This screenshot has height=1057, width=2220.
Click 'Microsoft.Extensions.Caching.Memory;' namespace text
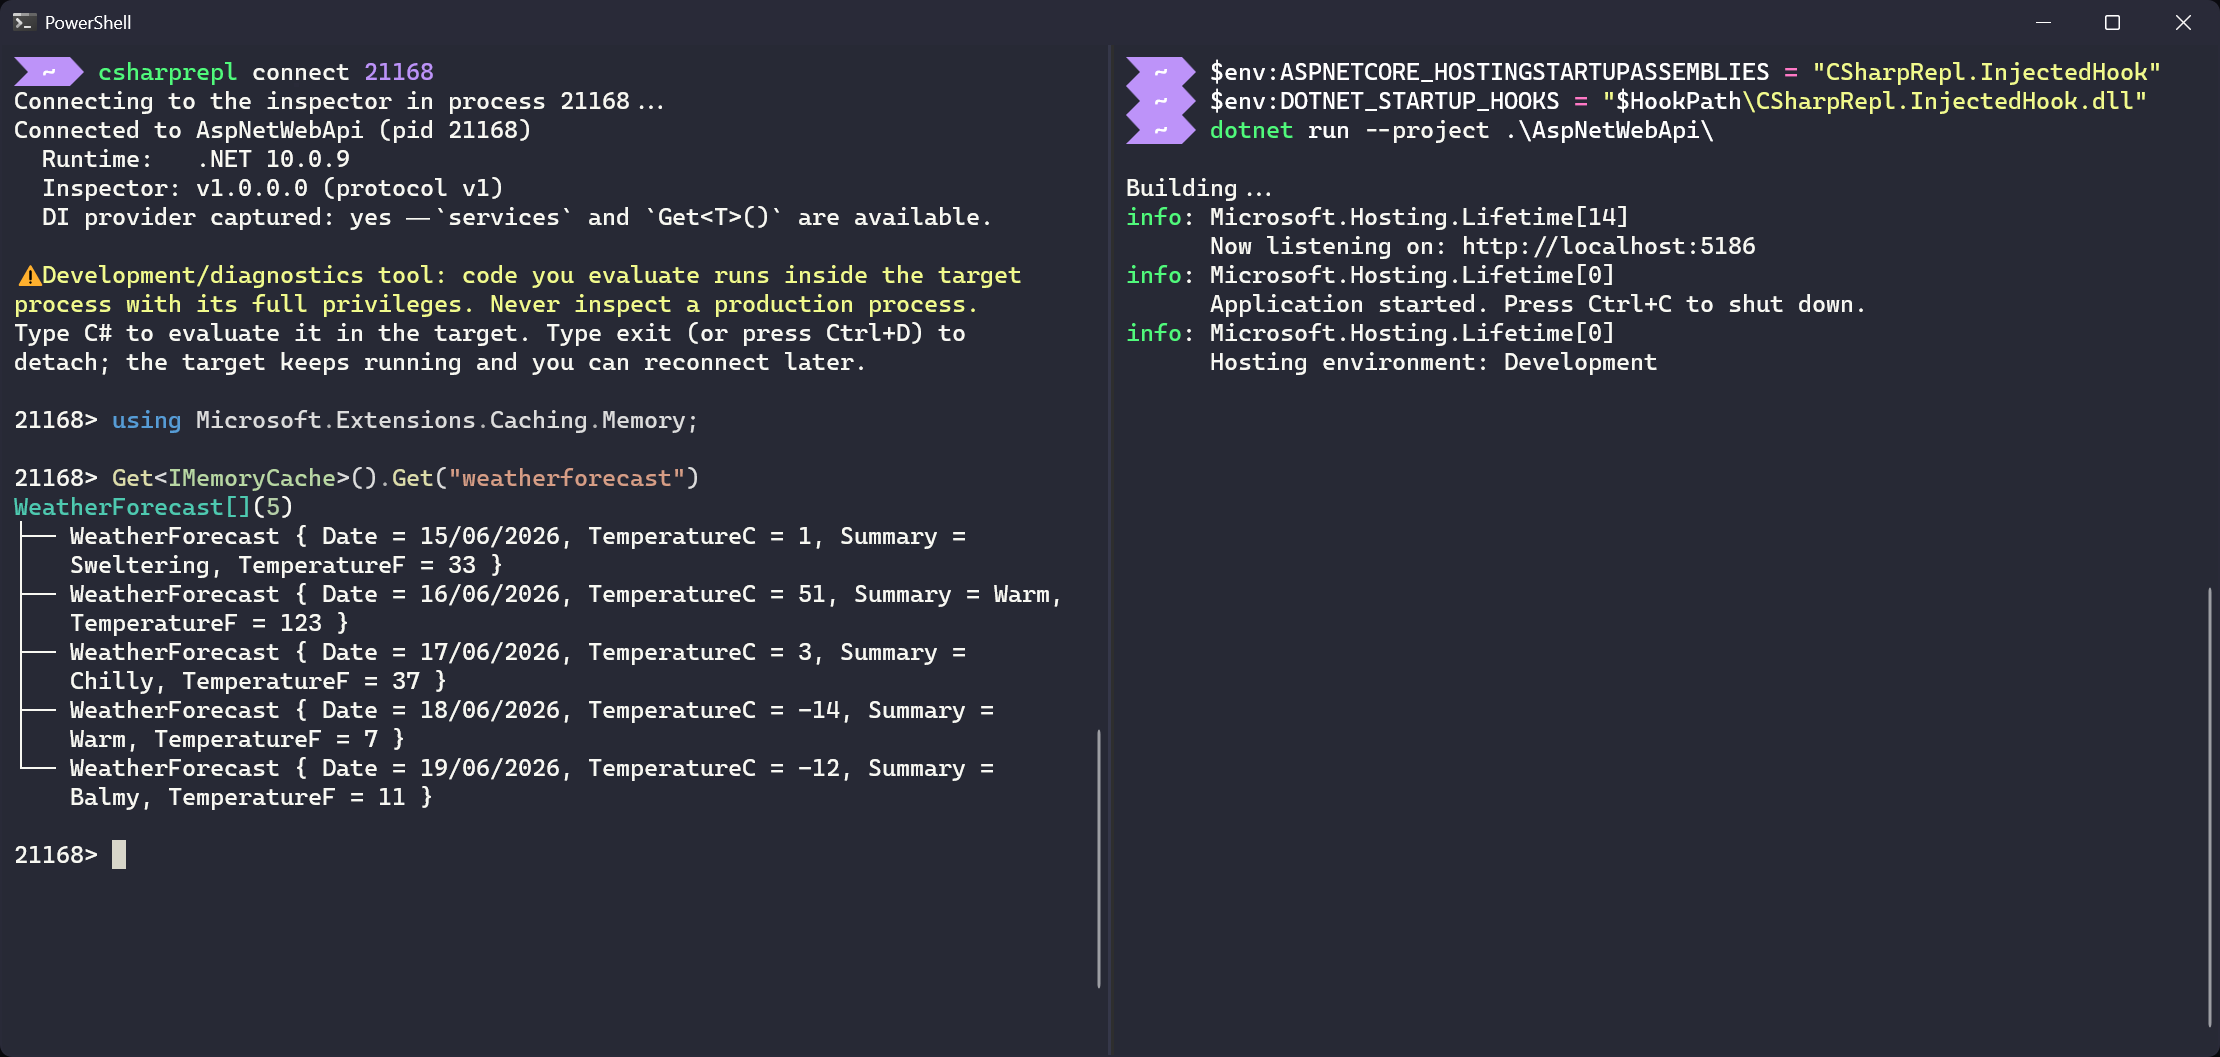point(446,420)
